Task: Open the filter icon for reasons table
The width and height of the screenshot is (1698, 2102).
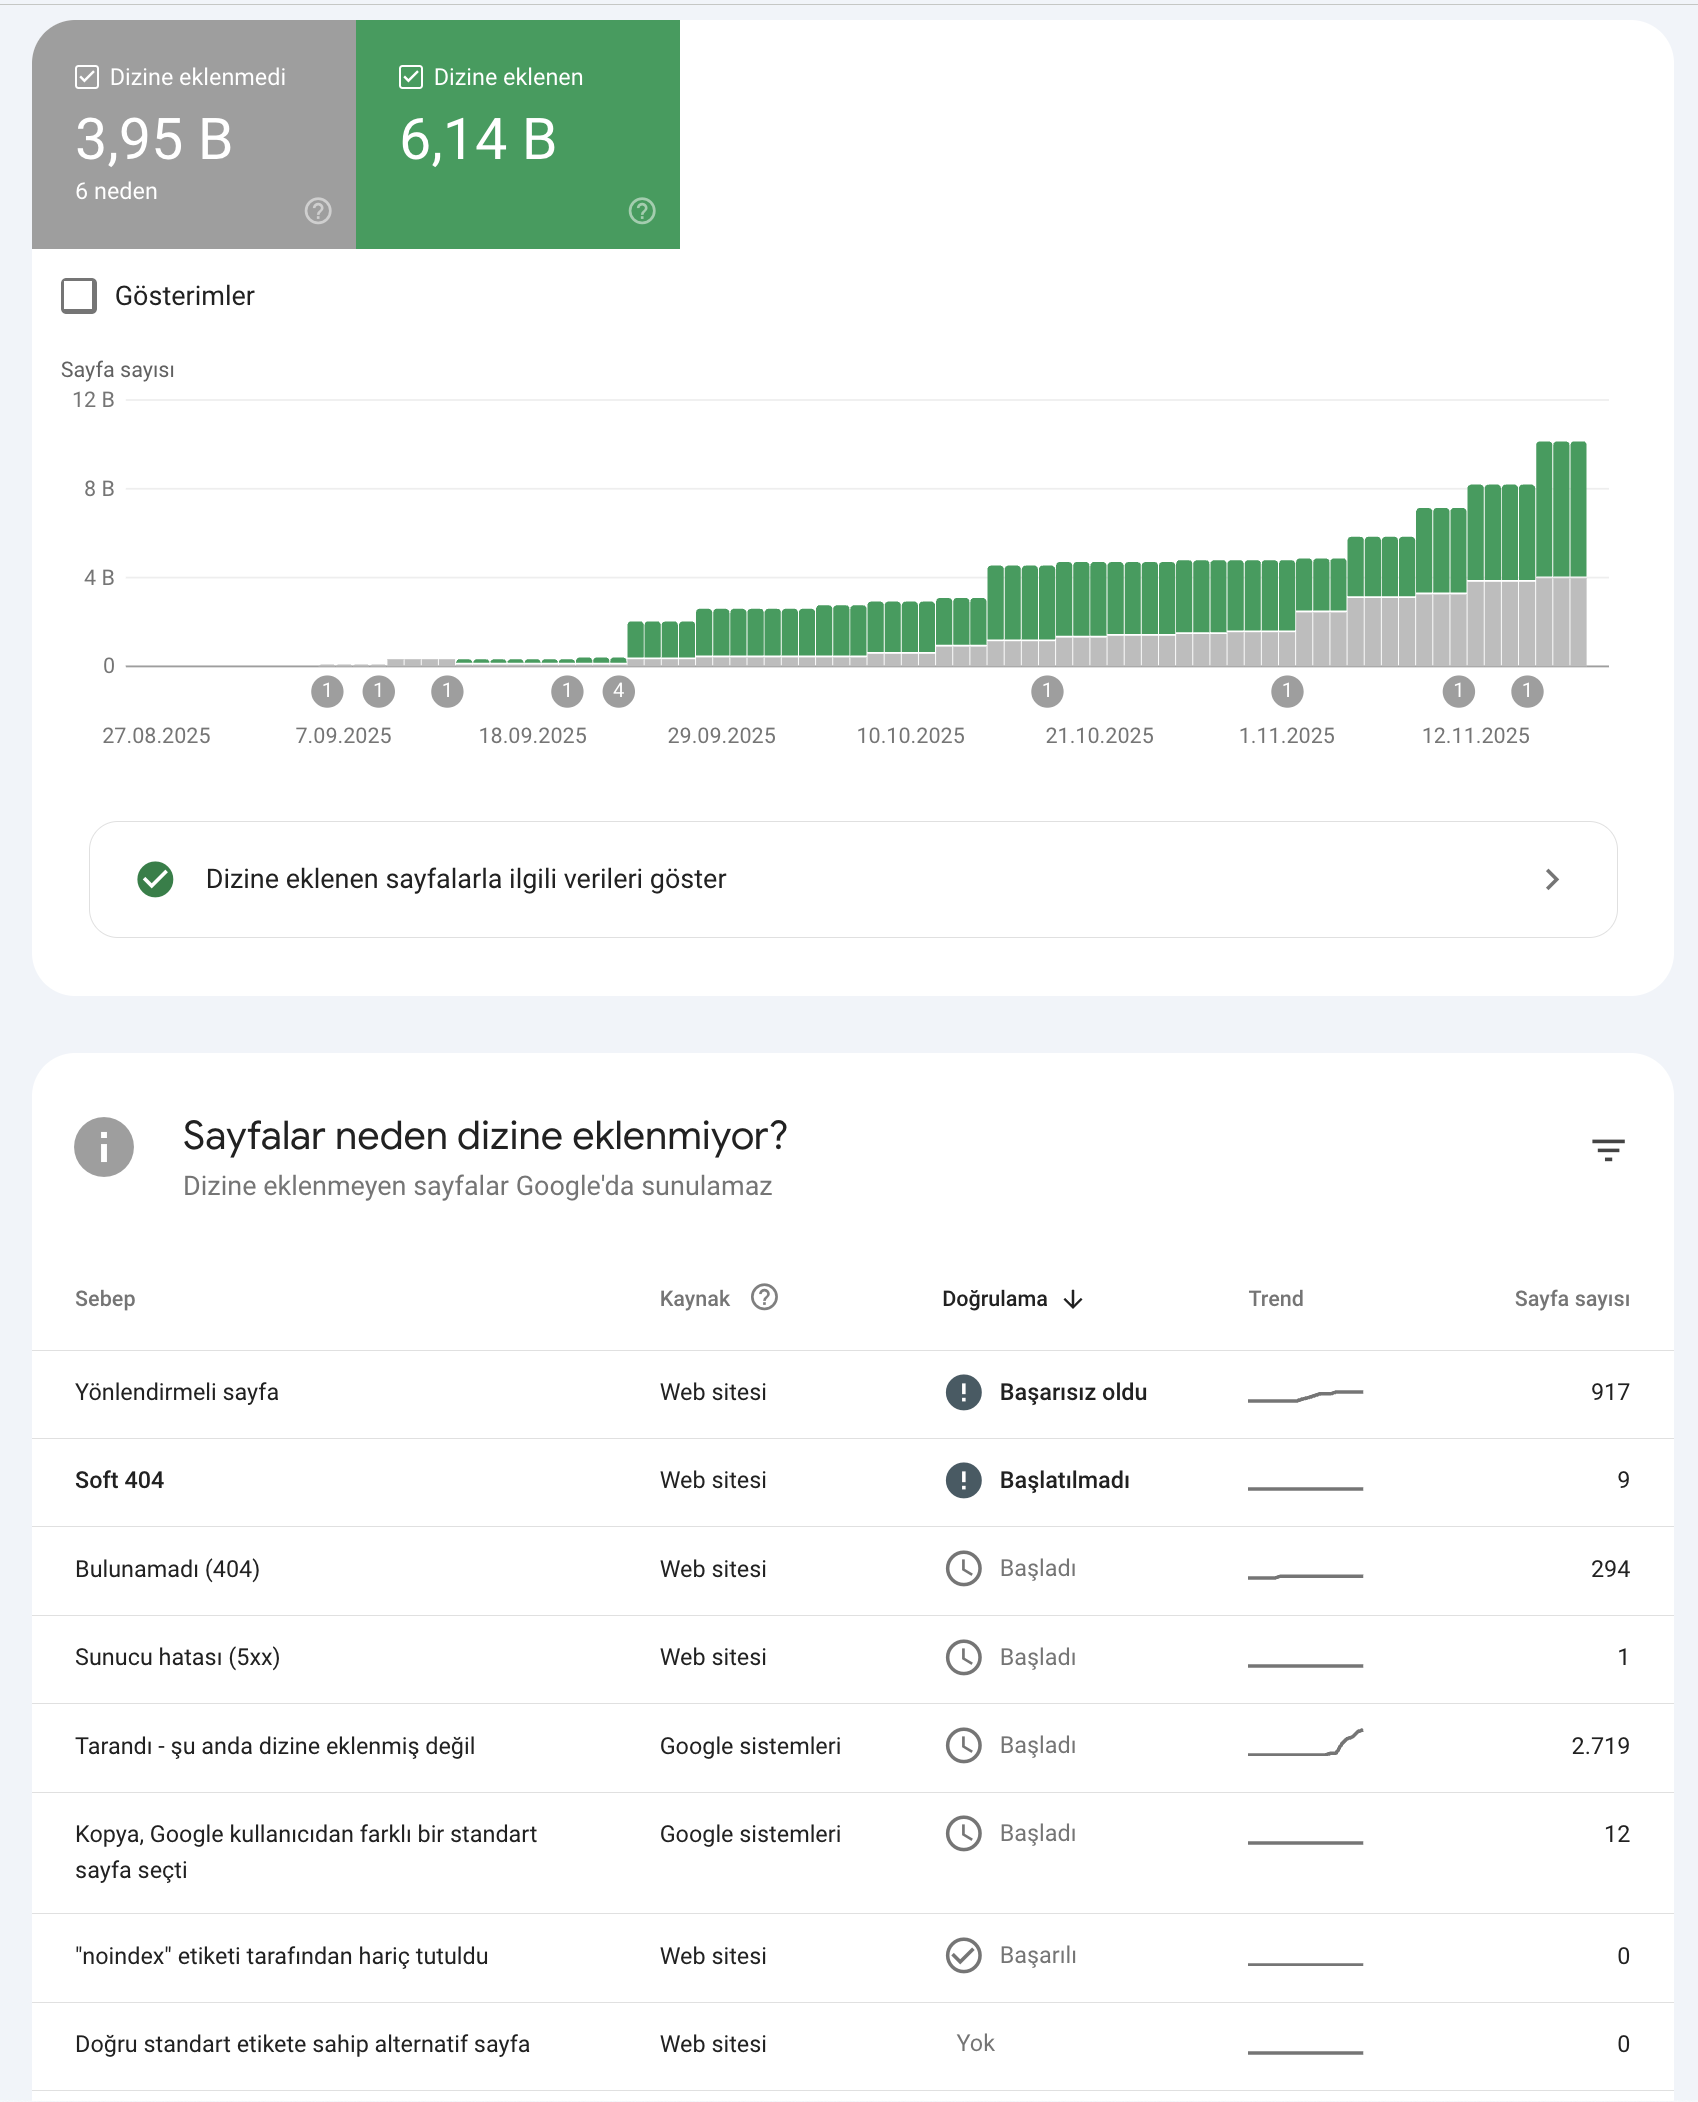Action: click(x=1608, y=1150)
